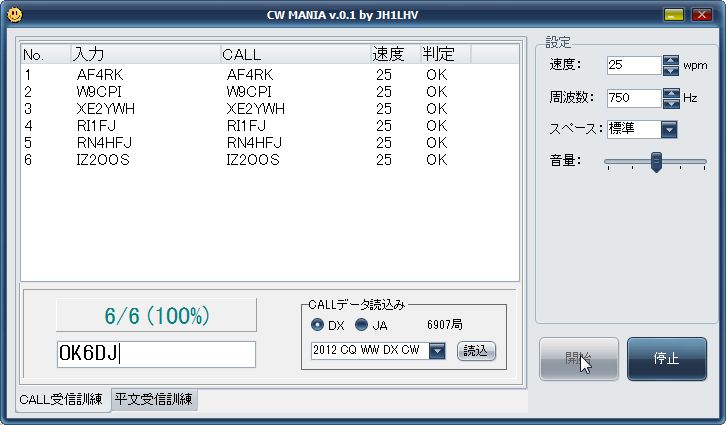Image resolution: width=726 pixels, height=425 pixels.
Task: Decrease speed with the wpm down arrow
Action: 671,70
